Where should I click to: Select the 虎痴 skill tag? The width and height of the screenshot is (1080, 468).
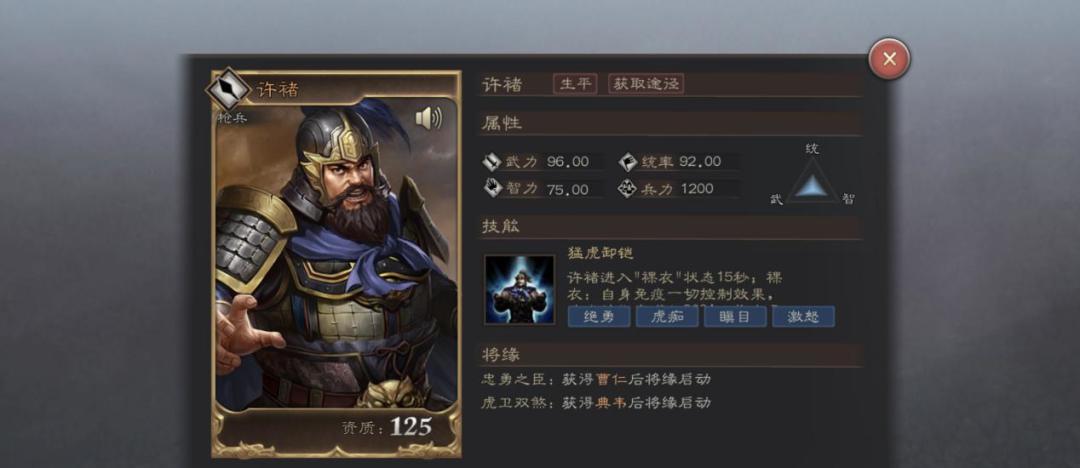667,316
